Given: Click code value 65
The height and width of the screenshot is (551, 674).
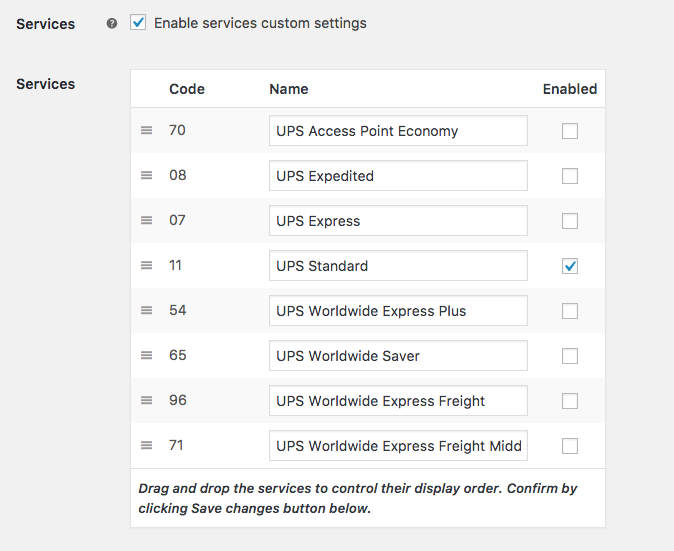Looking at the screenshot, I should click(x=178, y=355).
